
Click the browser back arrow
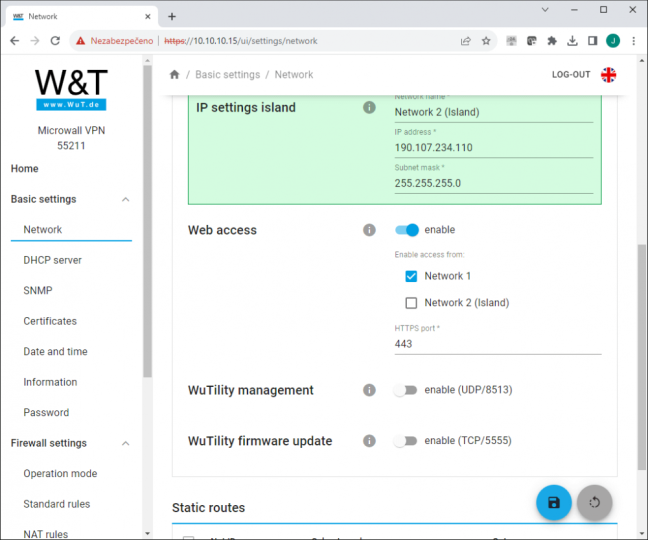pos(14,40)
